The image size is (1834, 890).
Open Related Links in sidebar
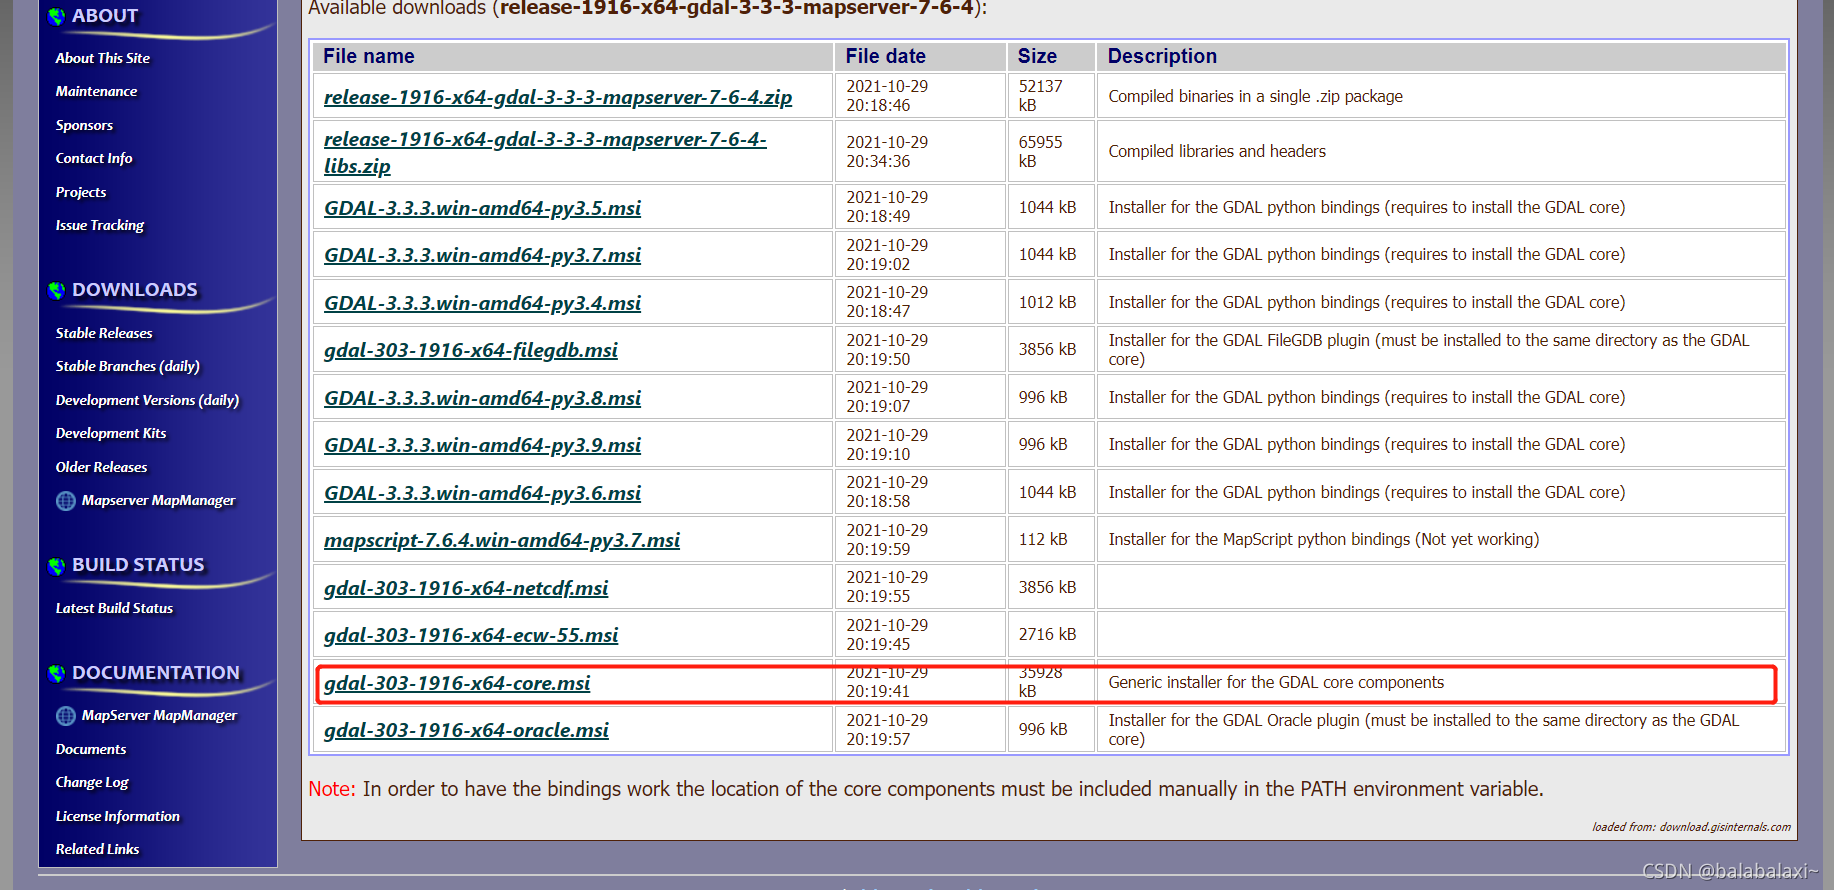click(x=98, y=849)
